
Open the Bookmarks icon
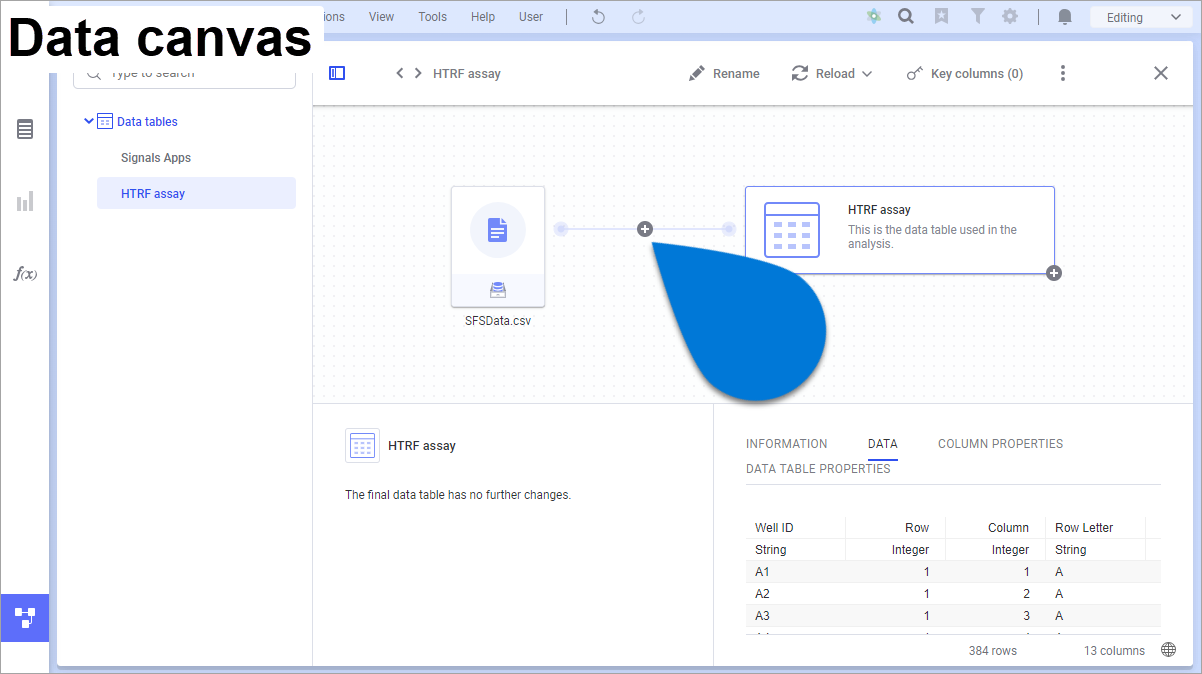(941, 17)
